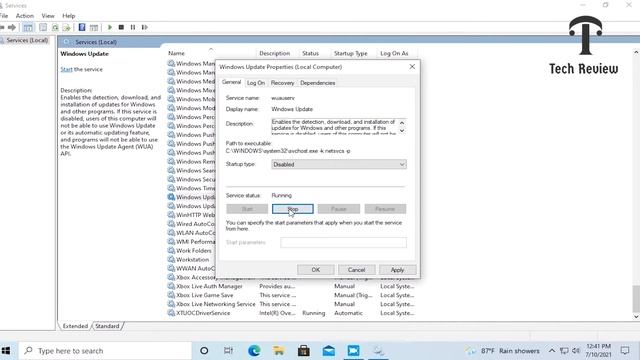This screenshot has width=640, height=360.
Task: Click the Restart Service toolbar icon
Action: coord(144,27)
